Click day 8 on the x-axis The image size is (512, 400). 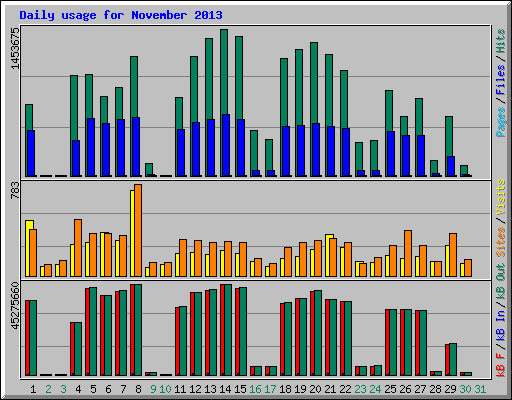point(138,389)
